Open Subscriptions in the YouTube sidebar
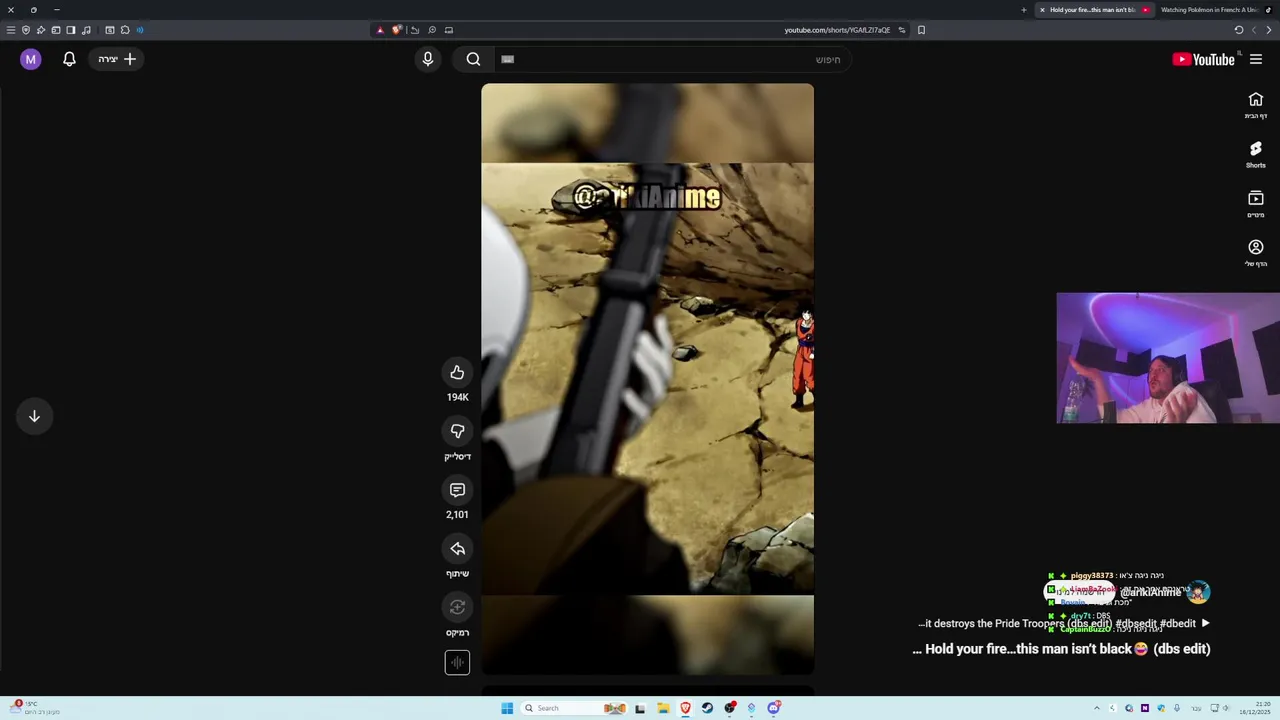 click(x=1256, y=203)
